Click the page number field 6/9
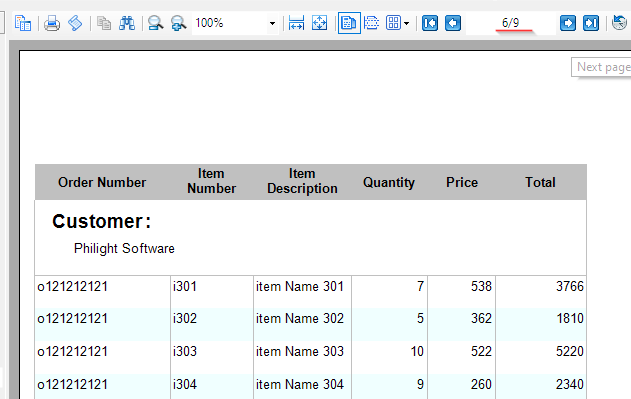The width and height of the screenshot is (631, 399). (x=511, y=23)
